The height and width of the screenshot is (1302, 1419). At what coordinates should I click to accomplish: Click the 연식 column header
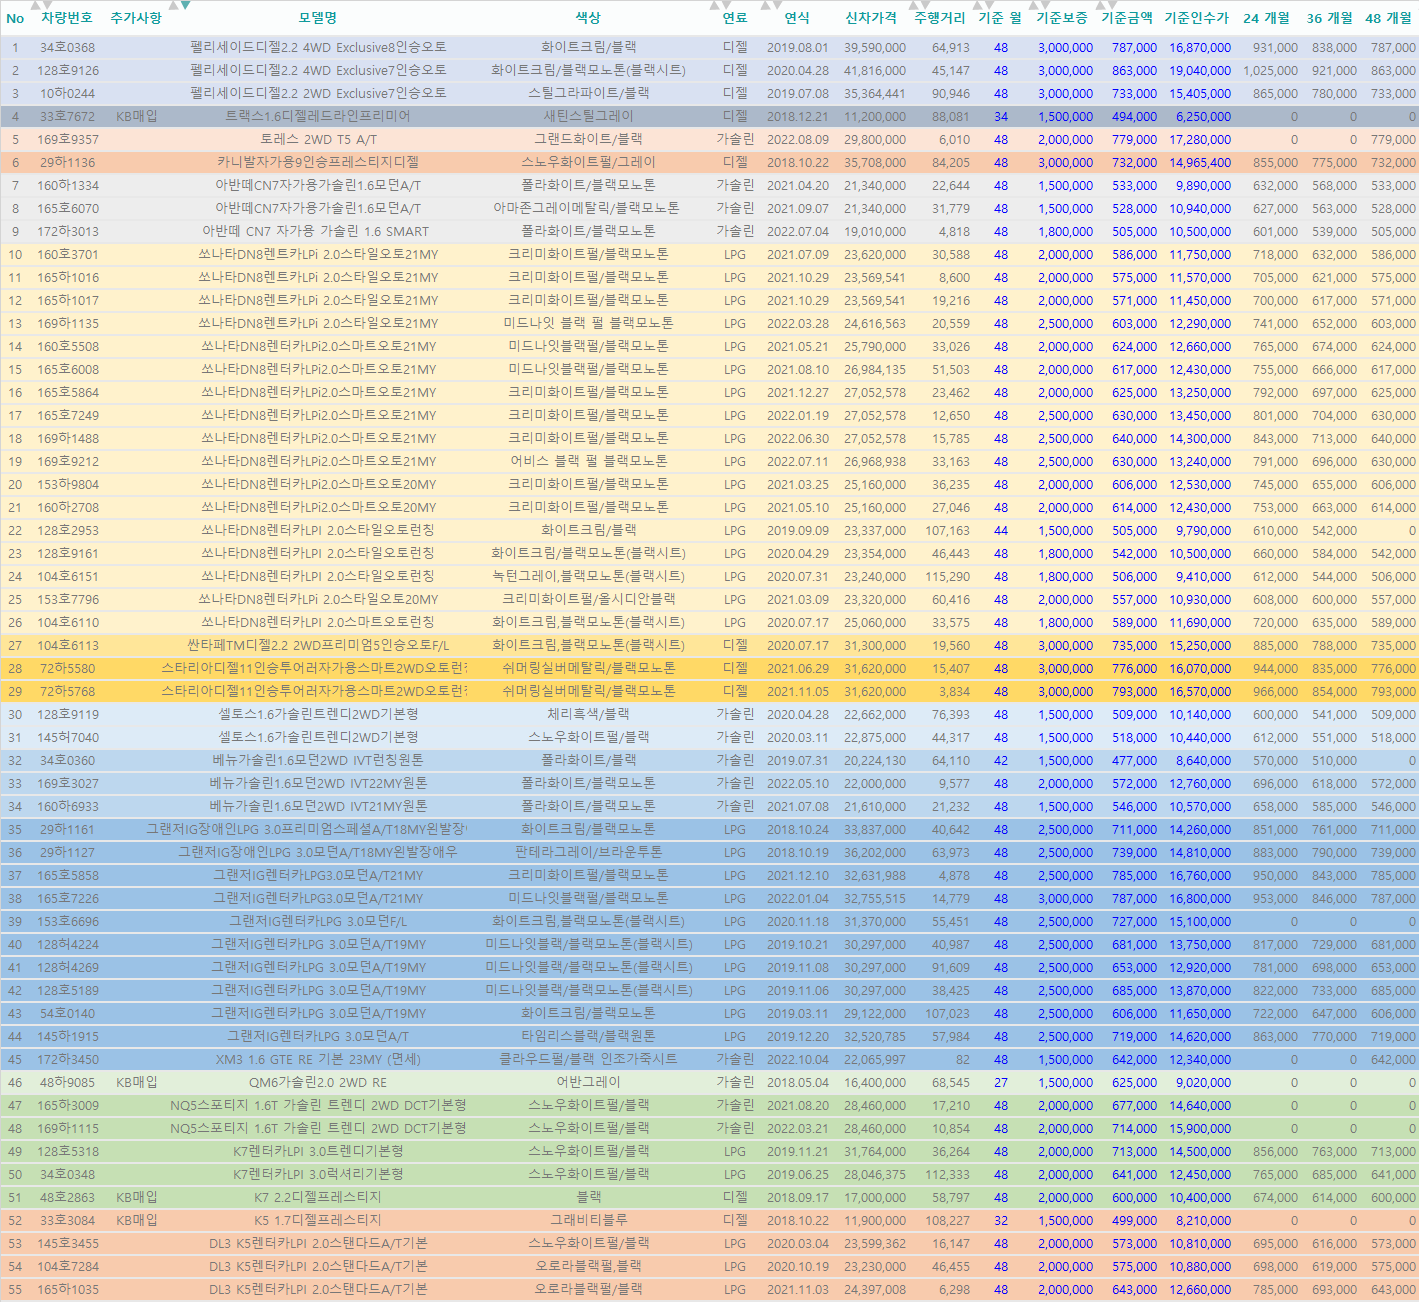coord(797,18)
